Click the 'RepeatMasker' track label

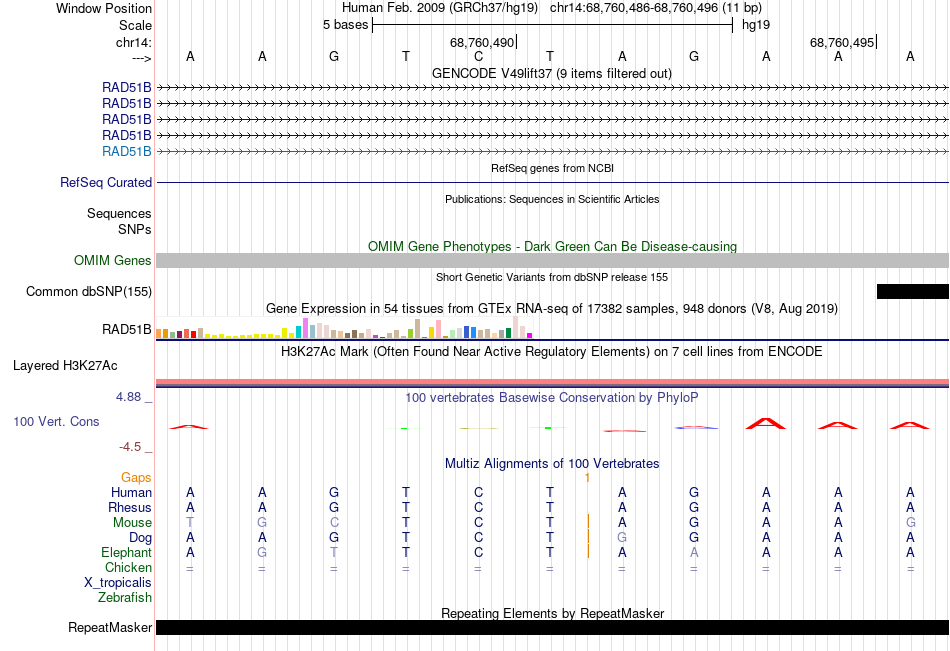[x=110, y=627]
